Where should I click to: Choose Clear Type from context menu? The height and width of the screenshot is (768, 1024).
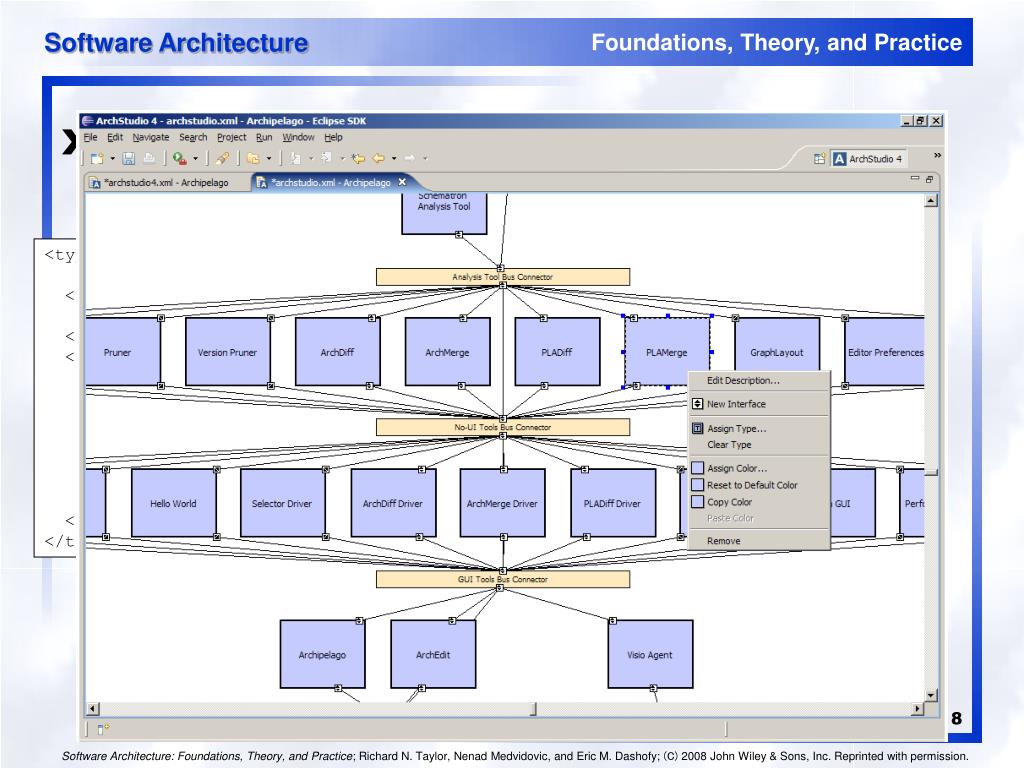coord(760,445)
